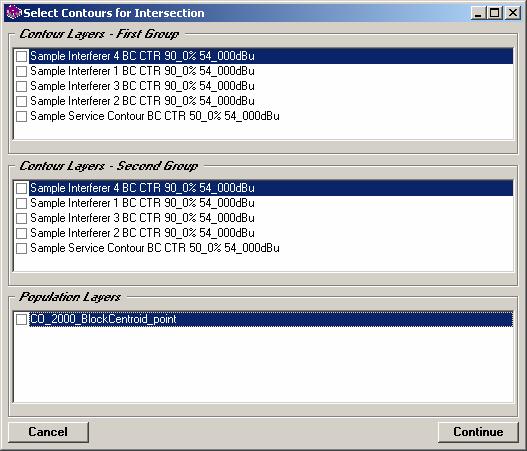Close the Select Contours for Intersection dialog
Screen dimensions: 527x451
[x=513, y=13]
